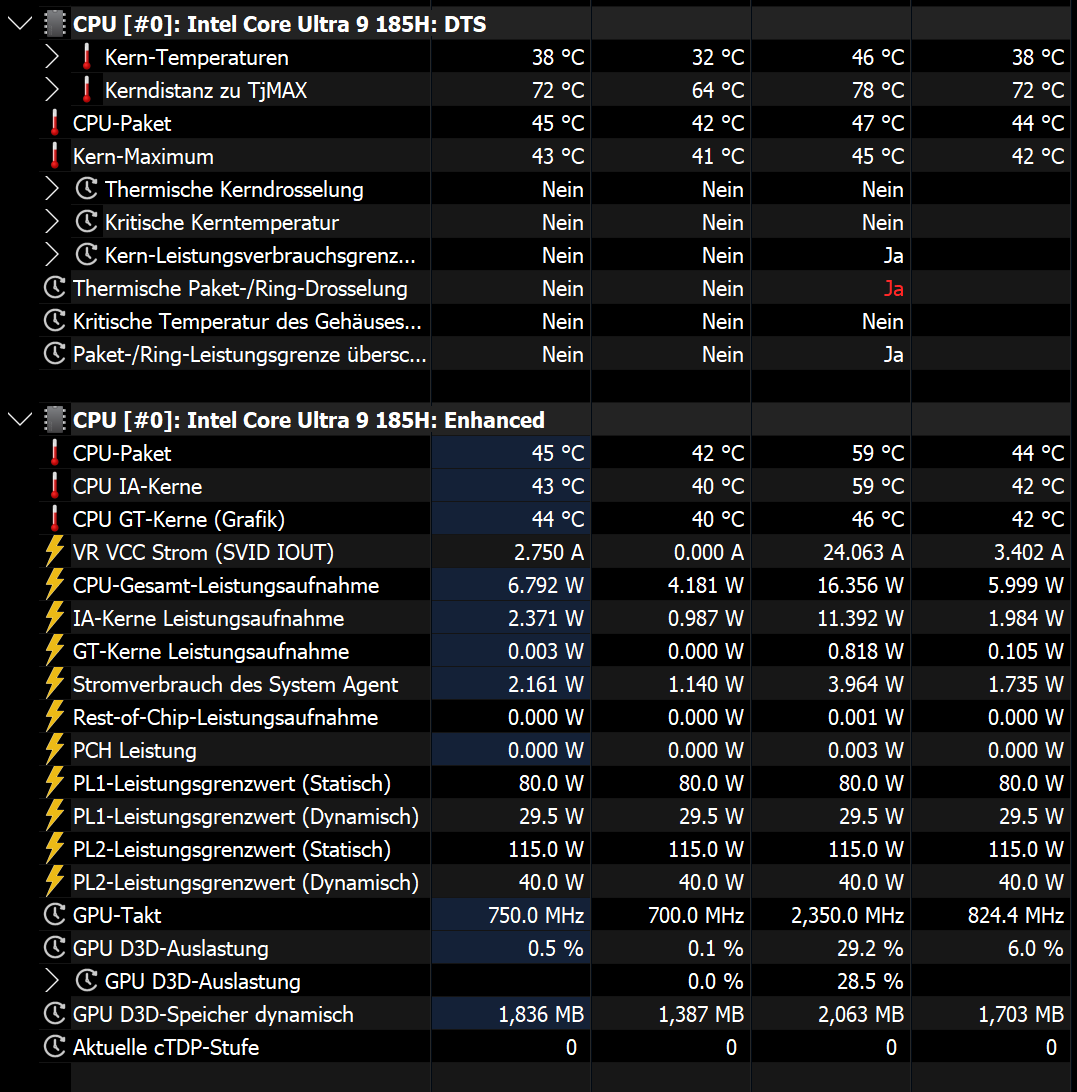The image size is (1077, 1092).
Task: Click the thermometer icon for Kerndistanz zu TjMAX
Action: pos(86,90)
